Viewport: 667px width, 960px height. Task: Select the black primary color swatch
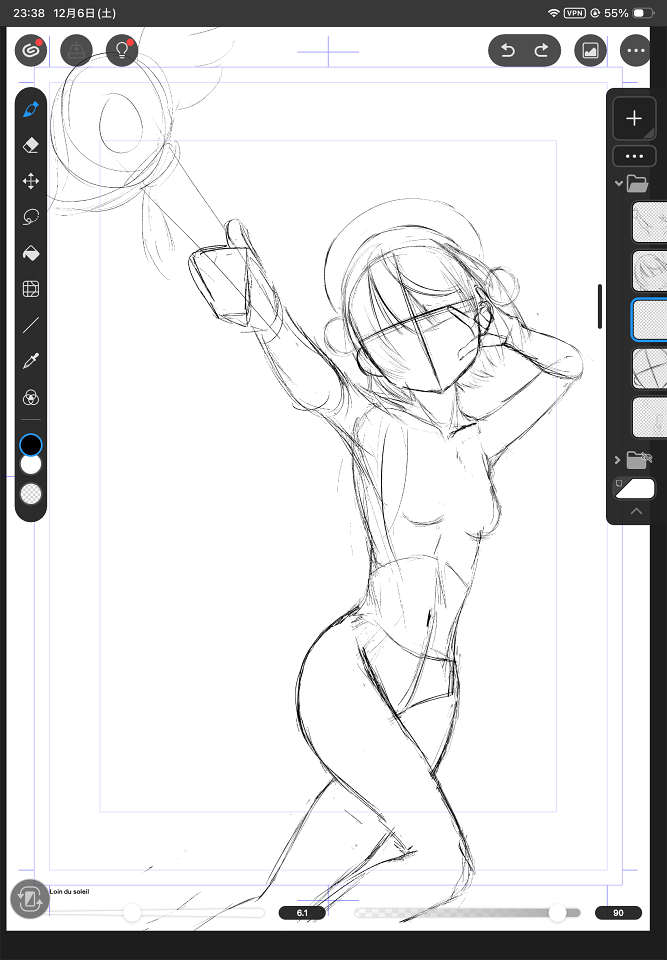pos(31,444)
